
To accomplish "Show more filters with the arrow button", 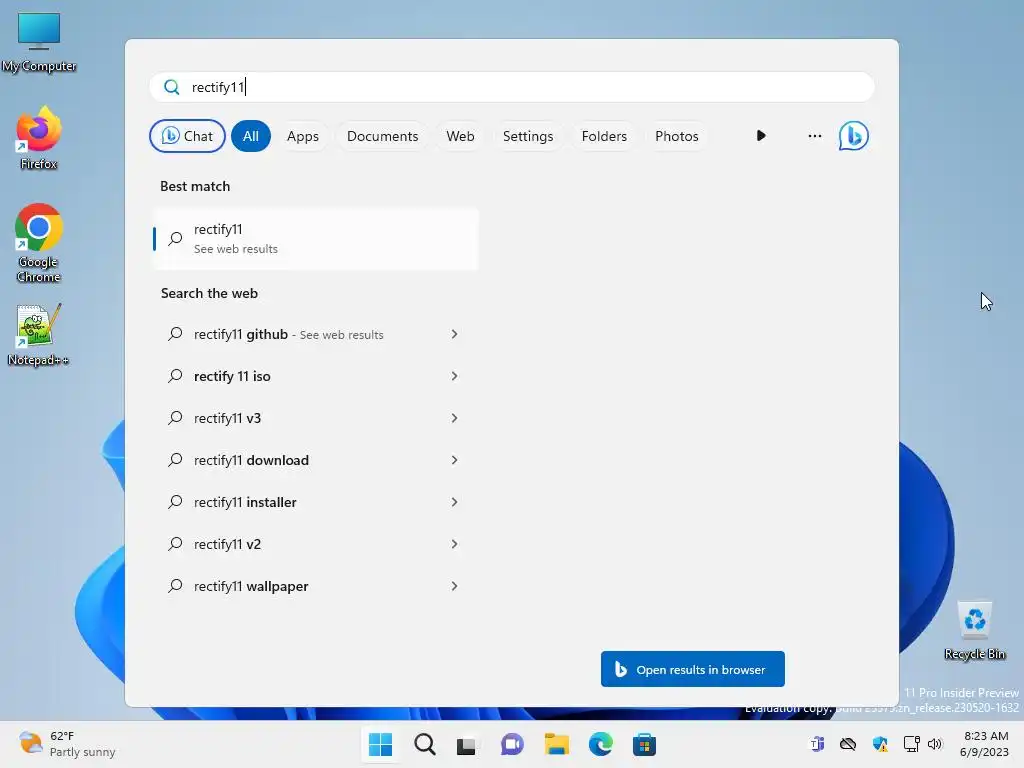I will pos(761,136).
